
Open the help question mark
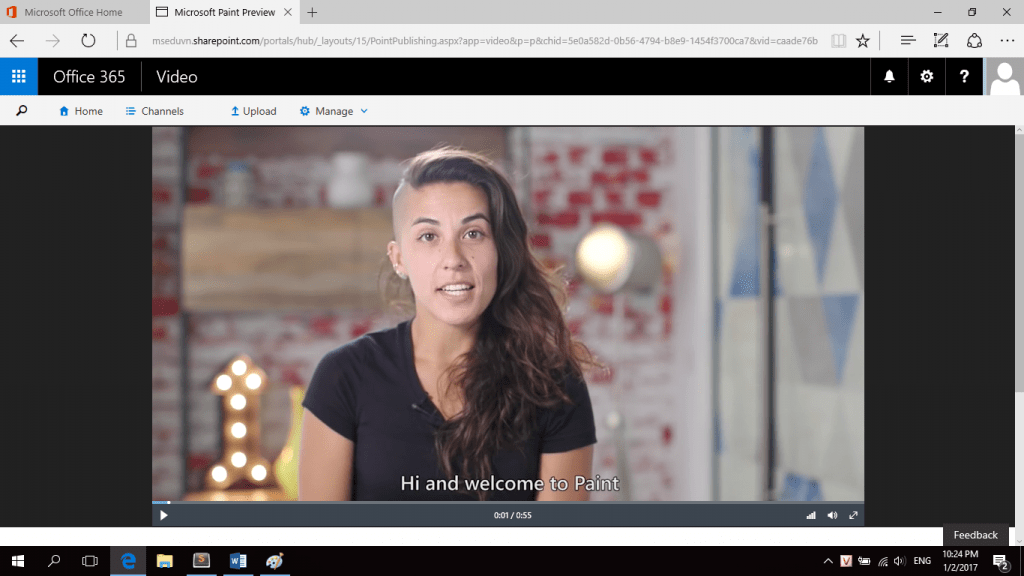(964, 76)
